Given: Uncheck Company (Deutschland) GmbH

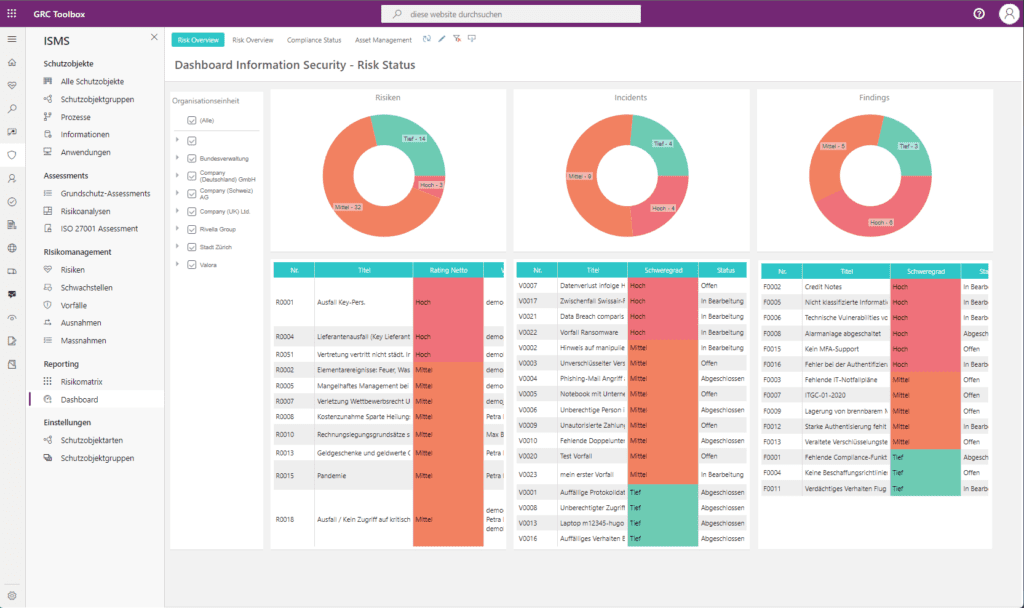Looking at the screenshot, I should (x=191, y=176).
